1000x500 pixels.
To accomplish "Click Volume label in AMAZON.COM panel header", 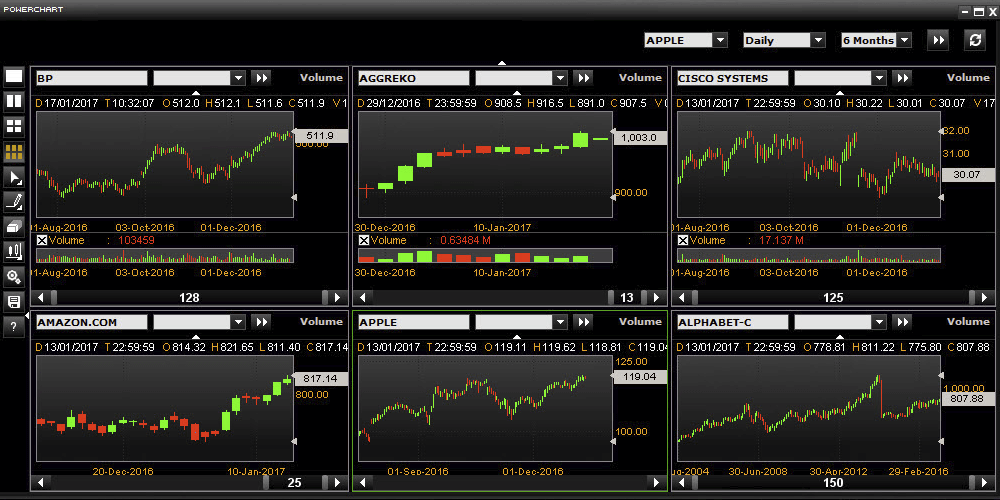I will point(321,322).
